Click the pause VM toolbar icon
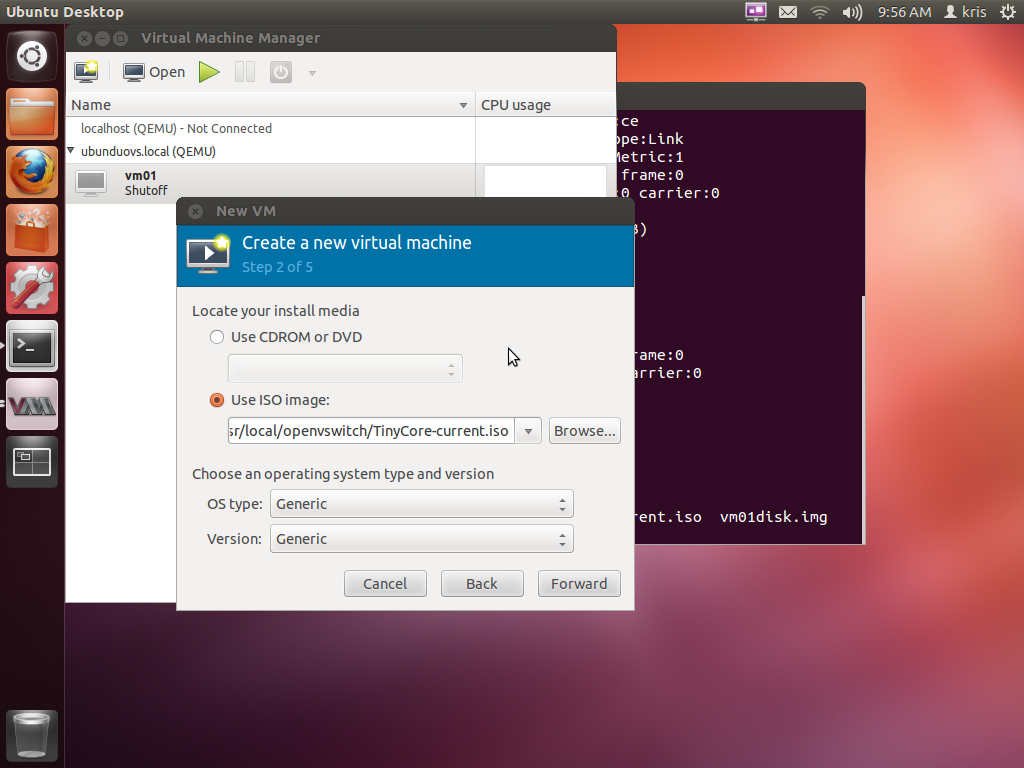The width and height of the screenshot is (1024, 768). 245,72
